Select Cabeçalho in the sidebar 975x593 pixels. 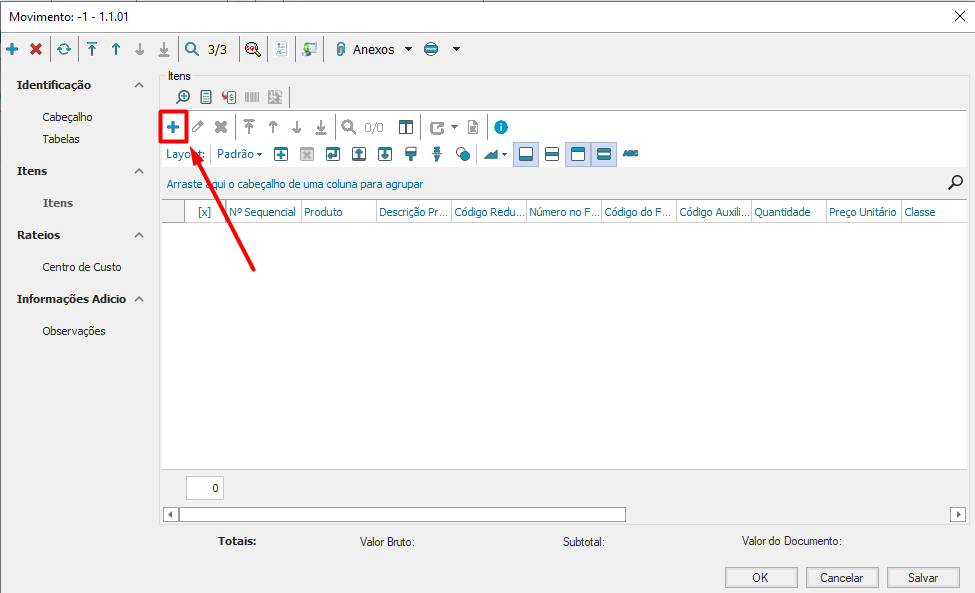pos(67,117)
